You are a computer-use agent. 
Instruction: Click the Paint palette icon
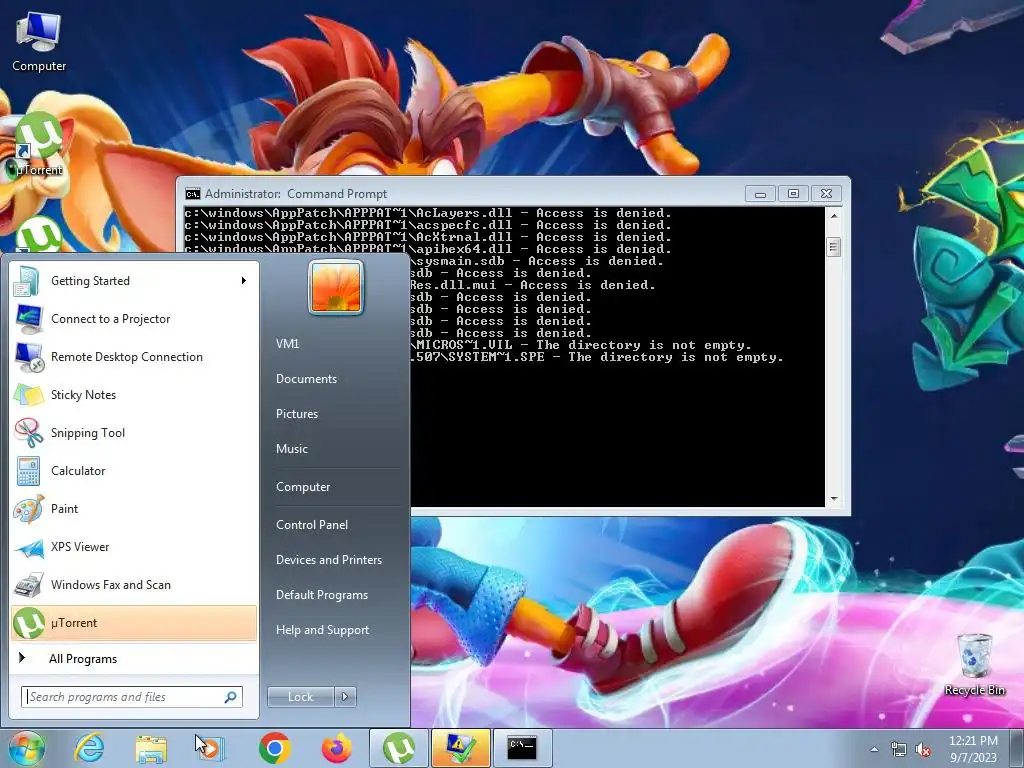28,509
